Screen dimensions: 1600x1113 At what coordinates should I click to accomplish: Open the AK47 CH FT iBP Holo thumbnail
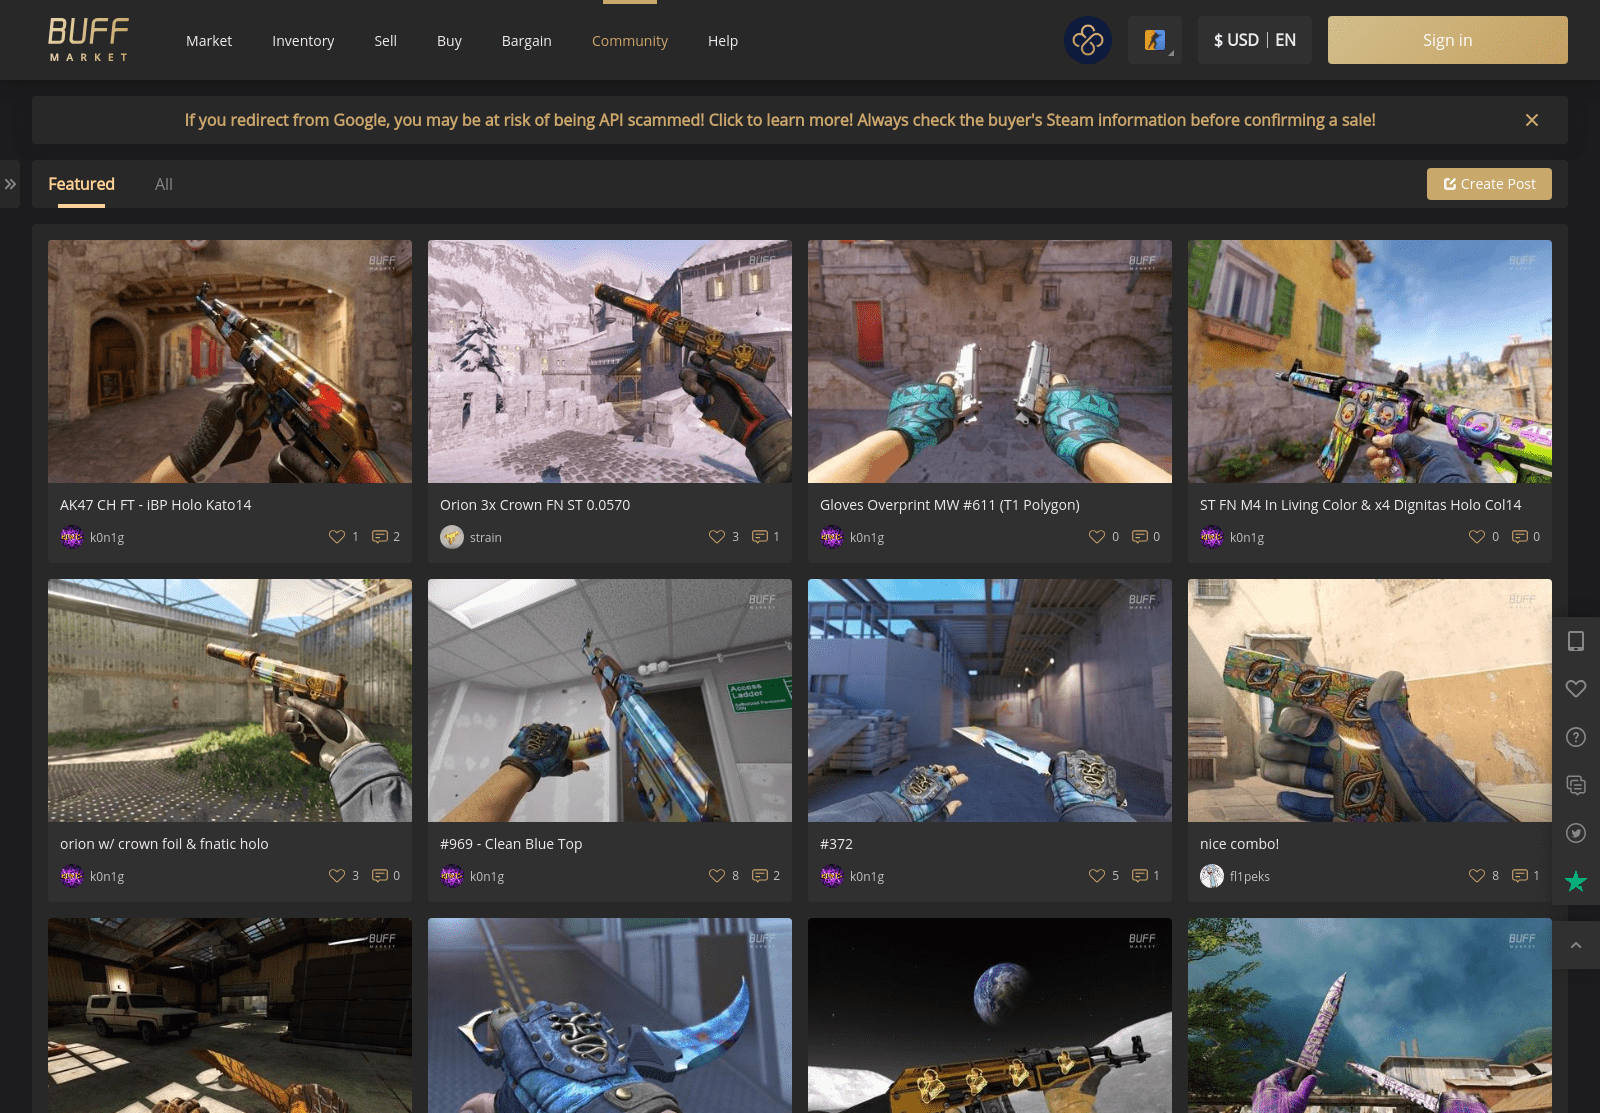[230, 361]
